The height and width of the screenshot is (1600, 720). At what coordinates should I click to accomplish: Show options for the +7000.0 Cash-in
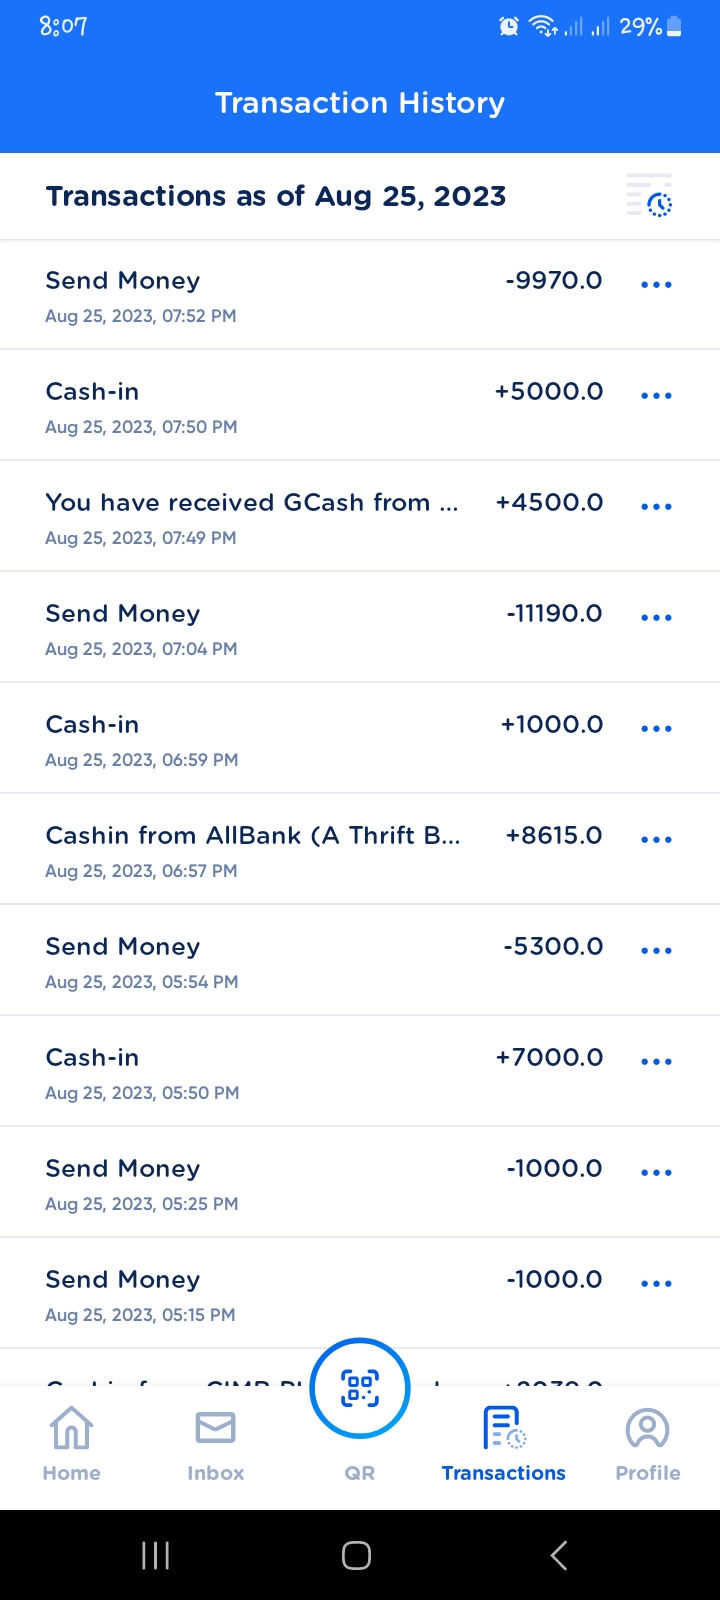(x=656, y=1062)
